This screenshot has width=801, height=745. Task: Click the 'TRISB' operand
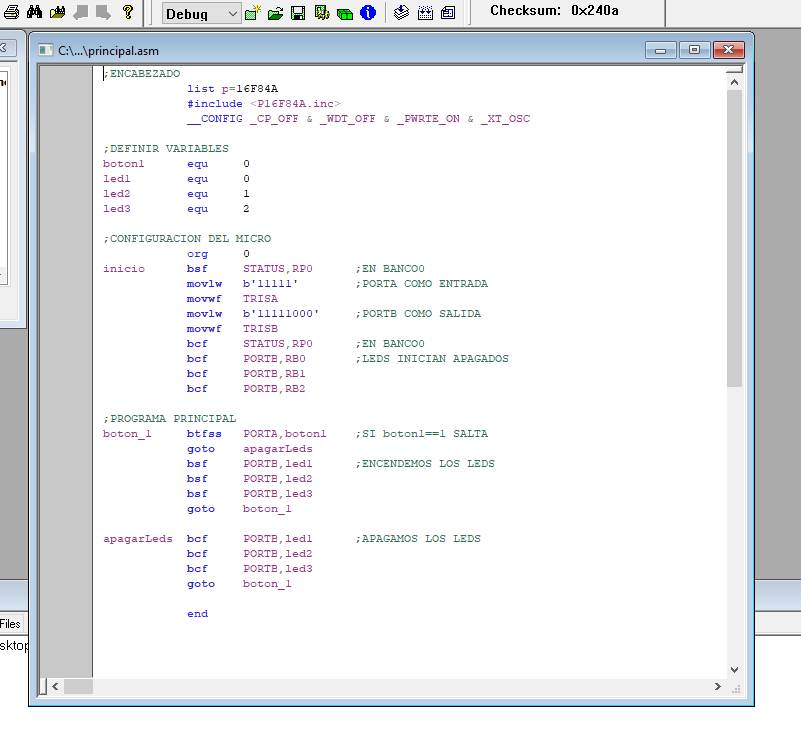tap(261, 329)
